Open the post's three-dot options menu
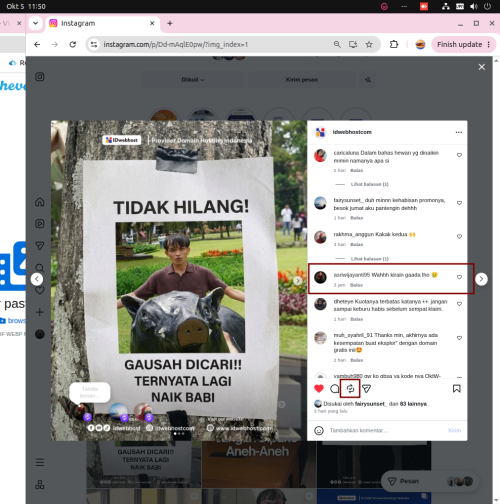 coord(459,132)
